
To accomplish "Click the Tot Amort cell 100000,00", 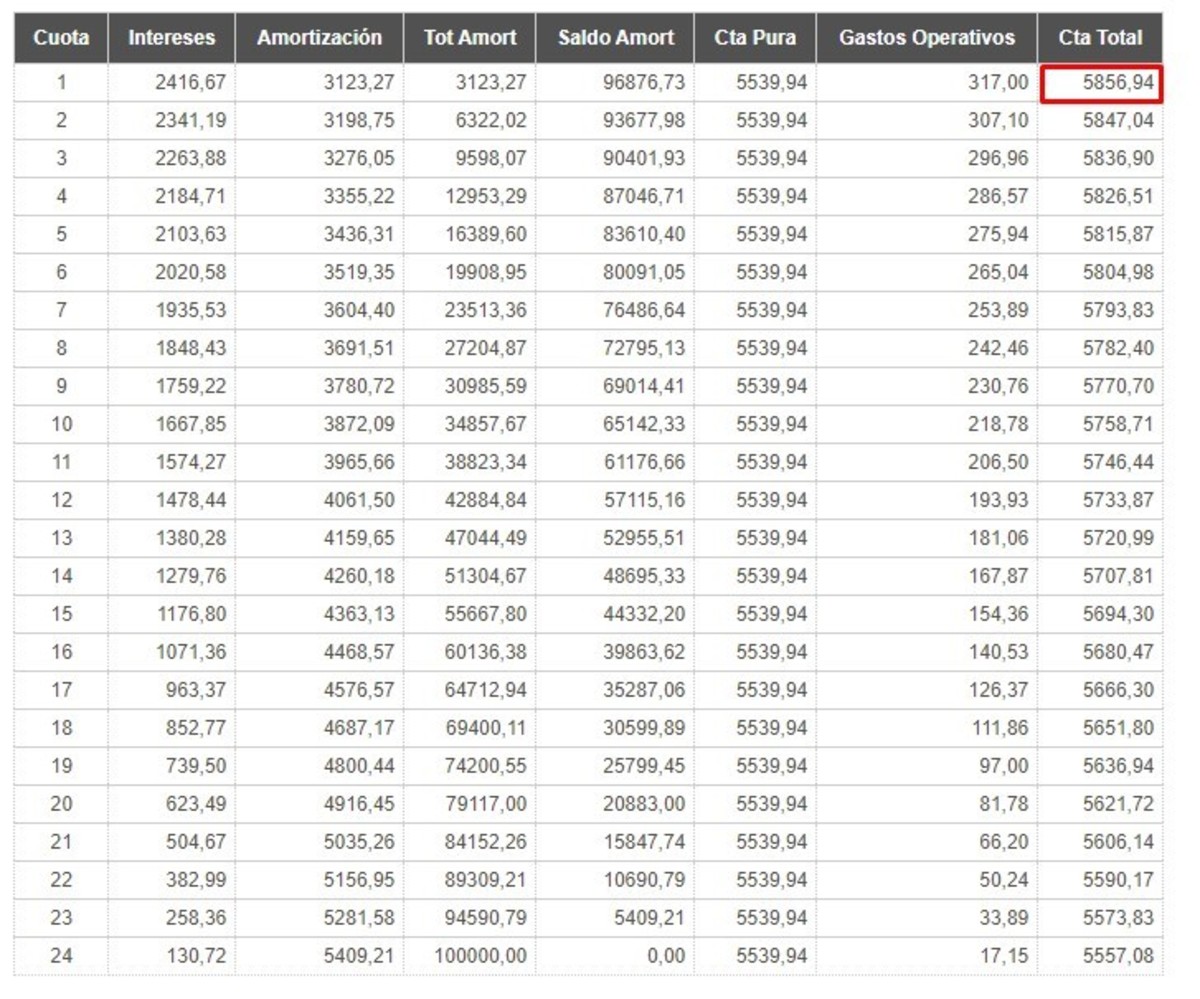I will coord(480,956).
